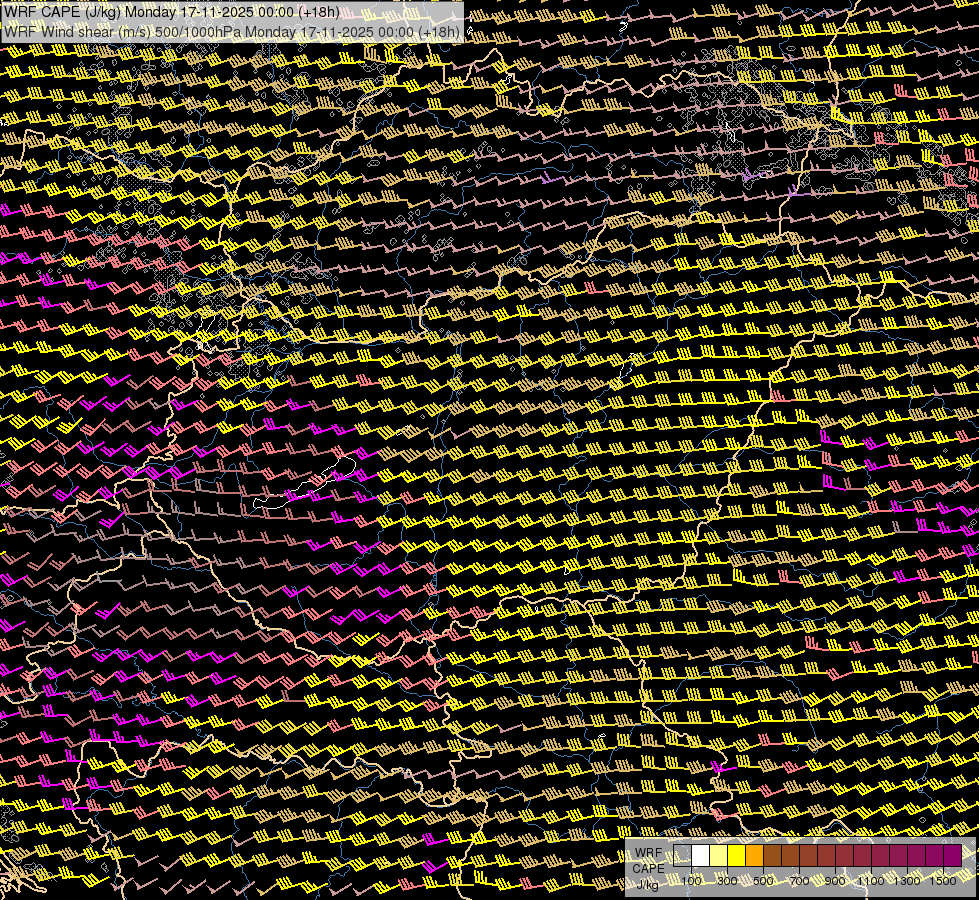The width and height of the screenshot is (979, 900).
Task: Click the WRF CAPE title line
Action: pos(172,12)
